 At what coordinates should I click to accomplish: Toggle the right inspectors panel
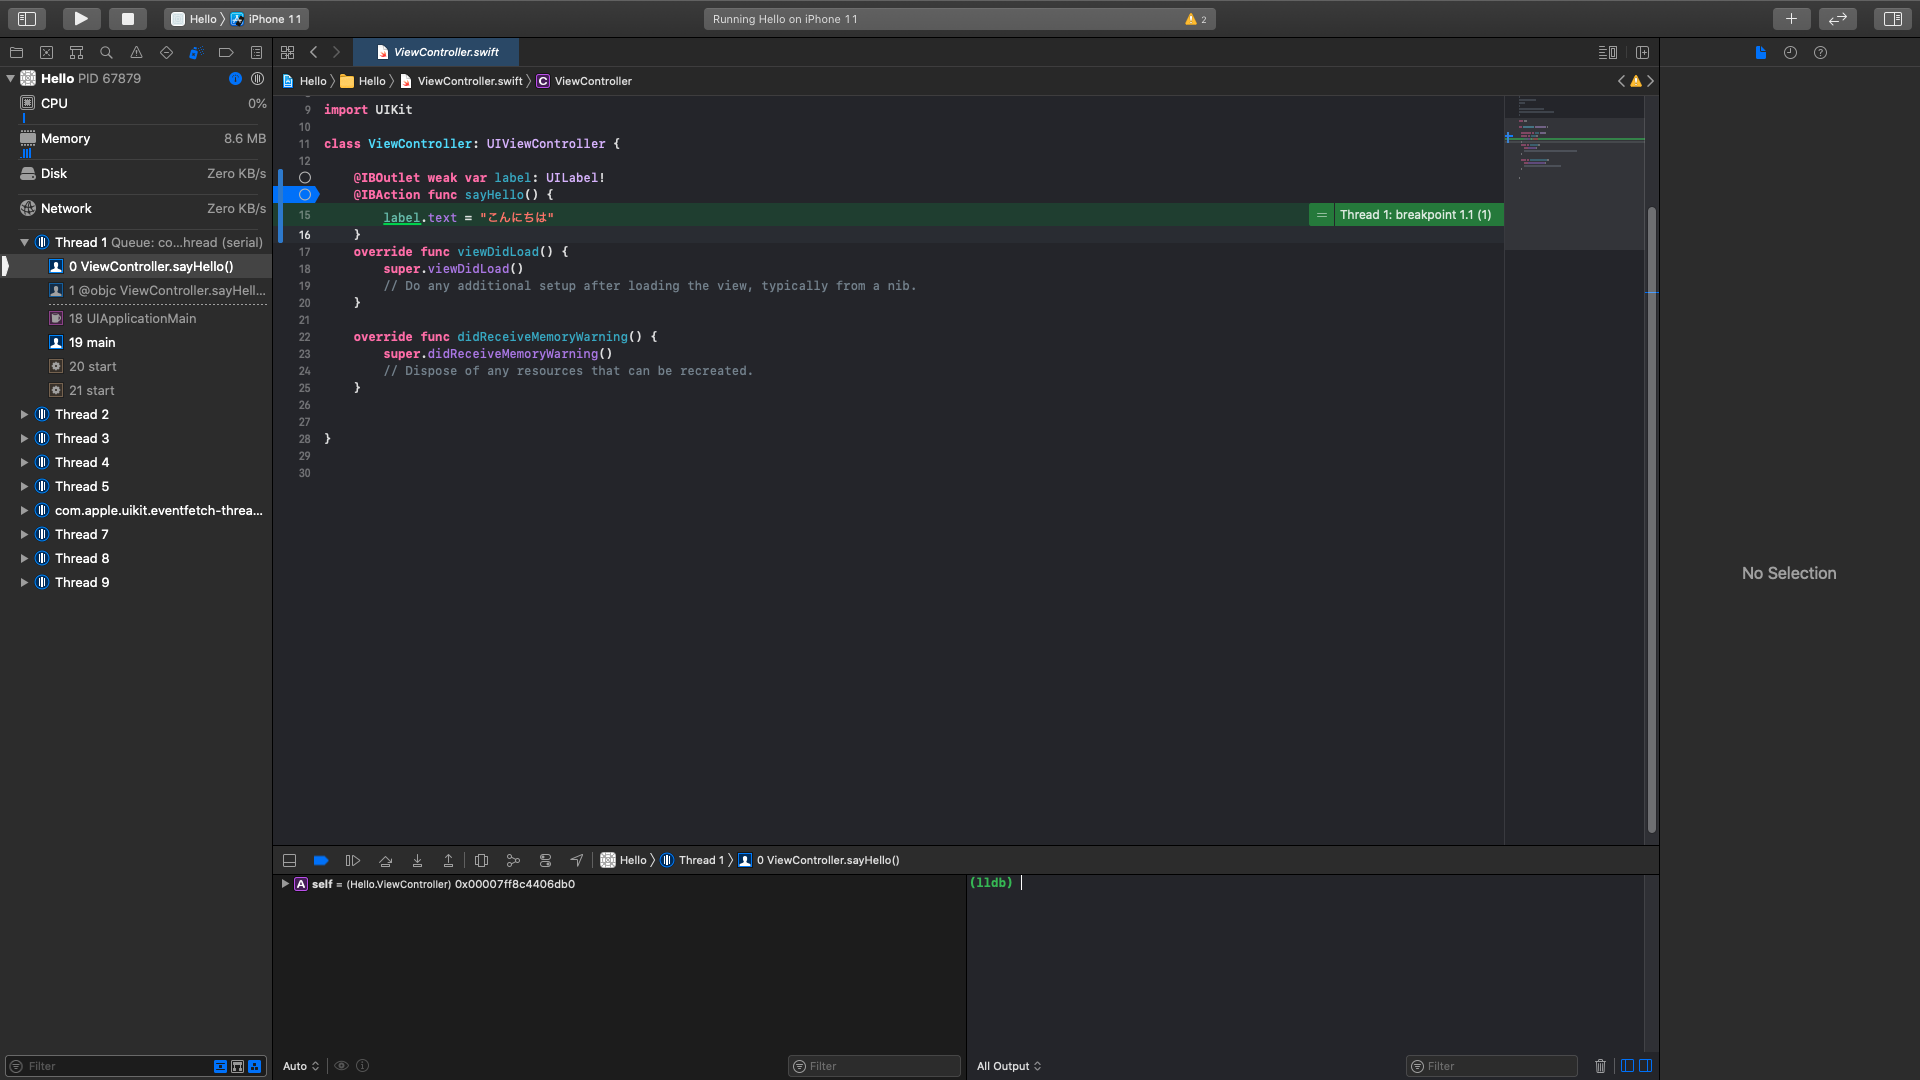[x=1892, y=18]
